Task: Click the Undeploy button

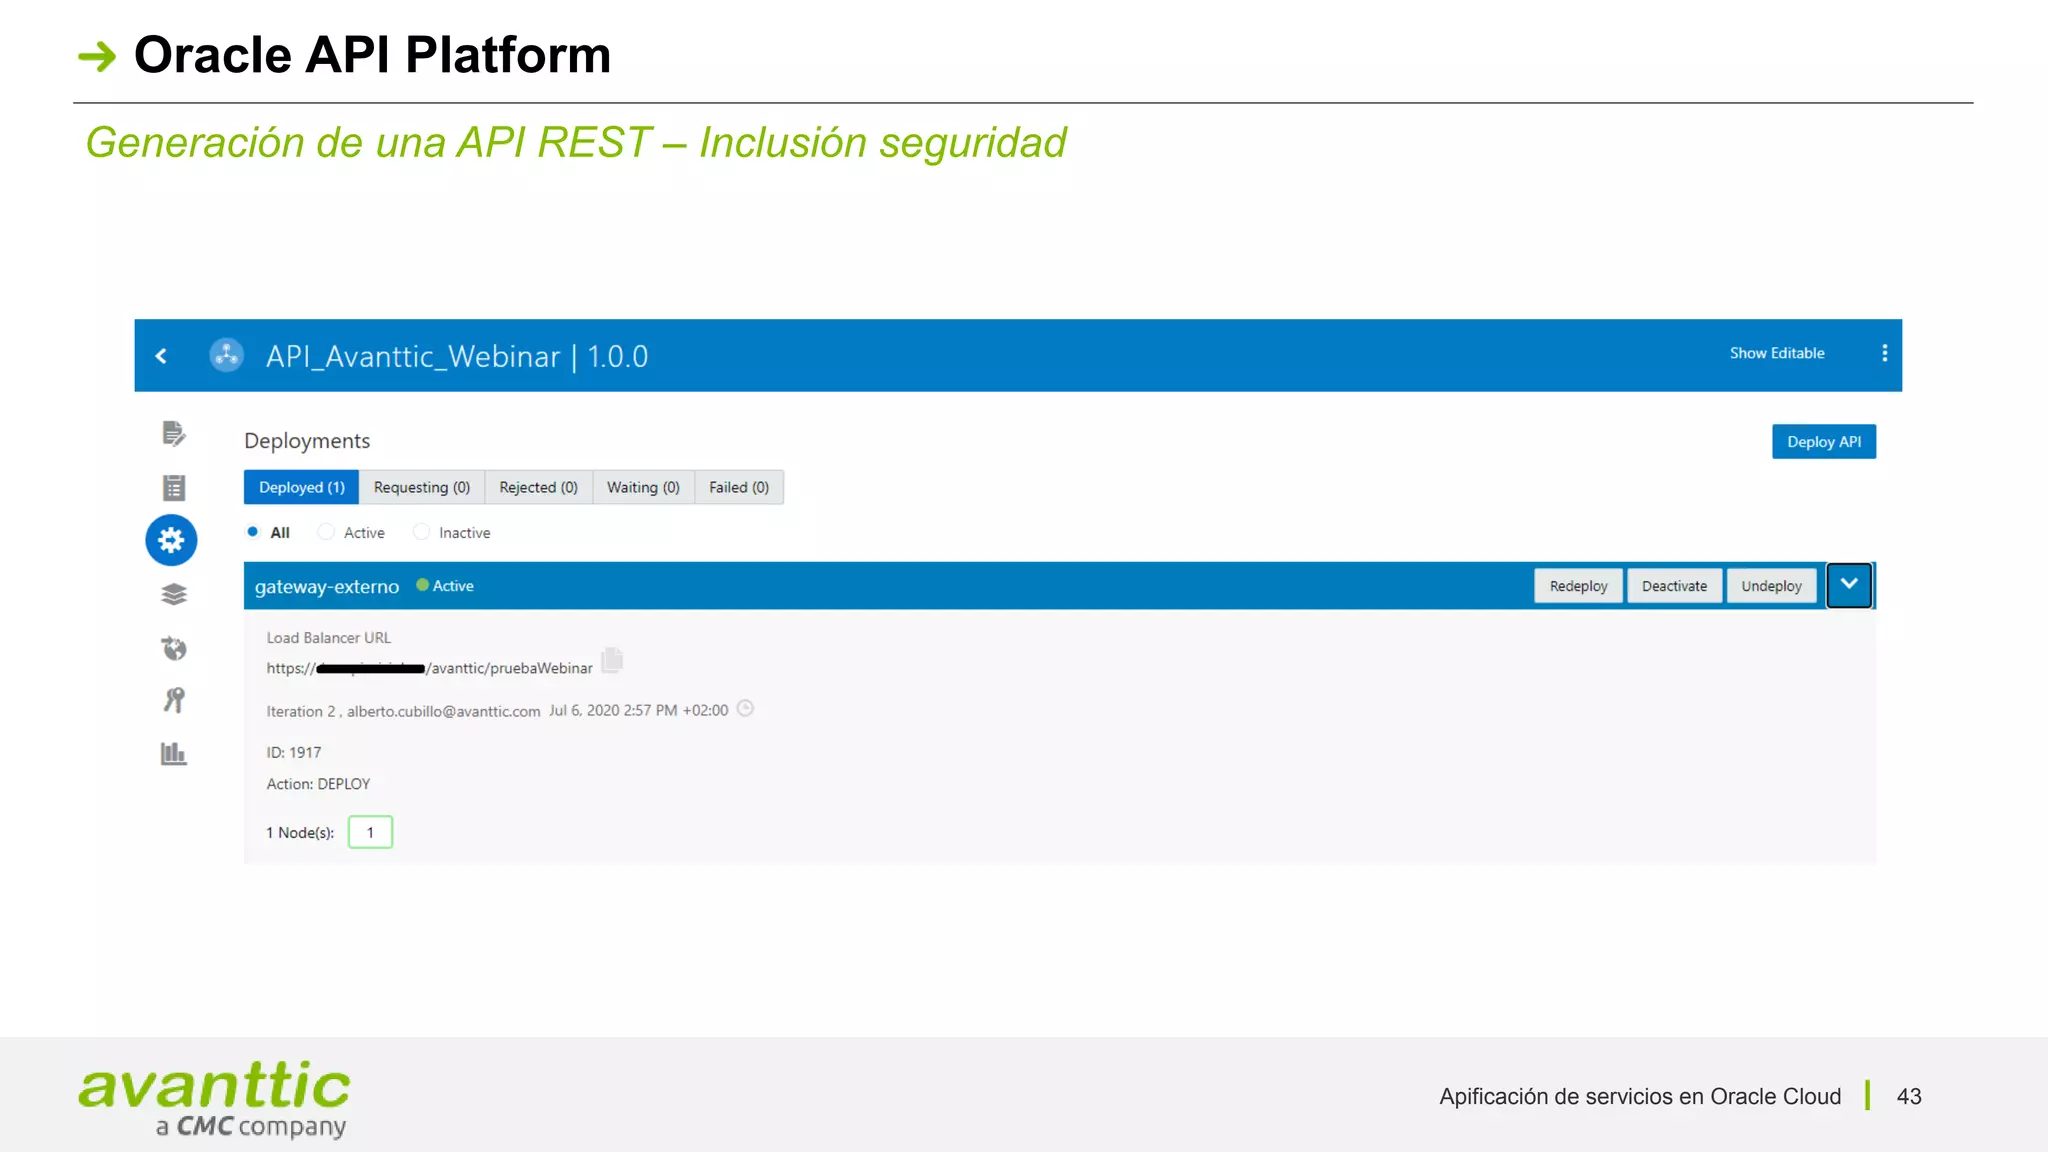Action: point(1771,586)
